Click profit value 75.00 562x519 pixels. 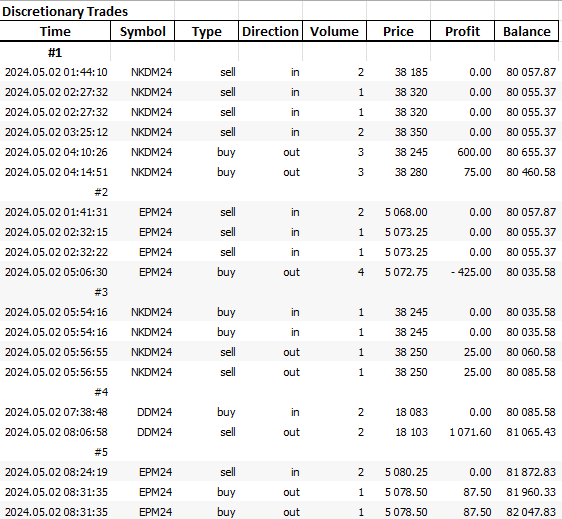pos(477,172)
